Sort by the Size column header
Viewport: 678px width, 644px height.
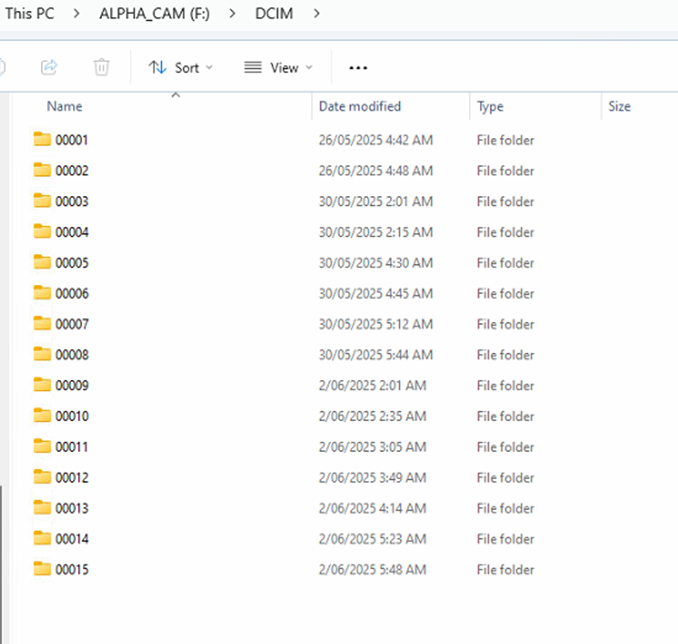tap(619, 106)
